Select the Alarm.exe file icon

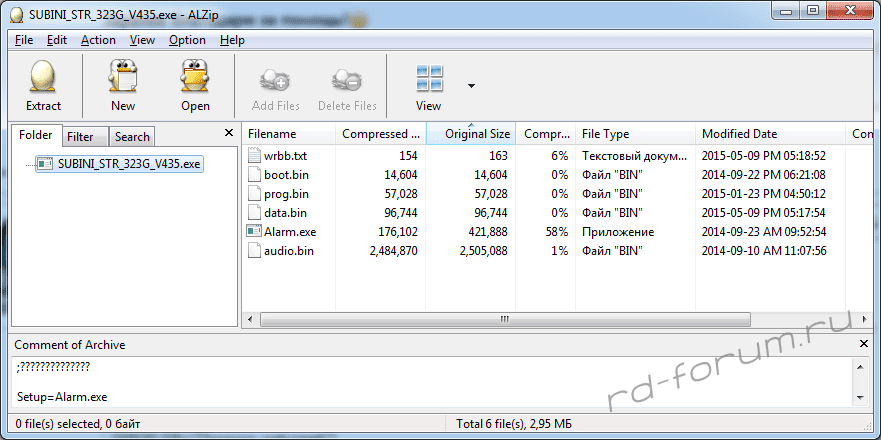[x=254, y=232]
